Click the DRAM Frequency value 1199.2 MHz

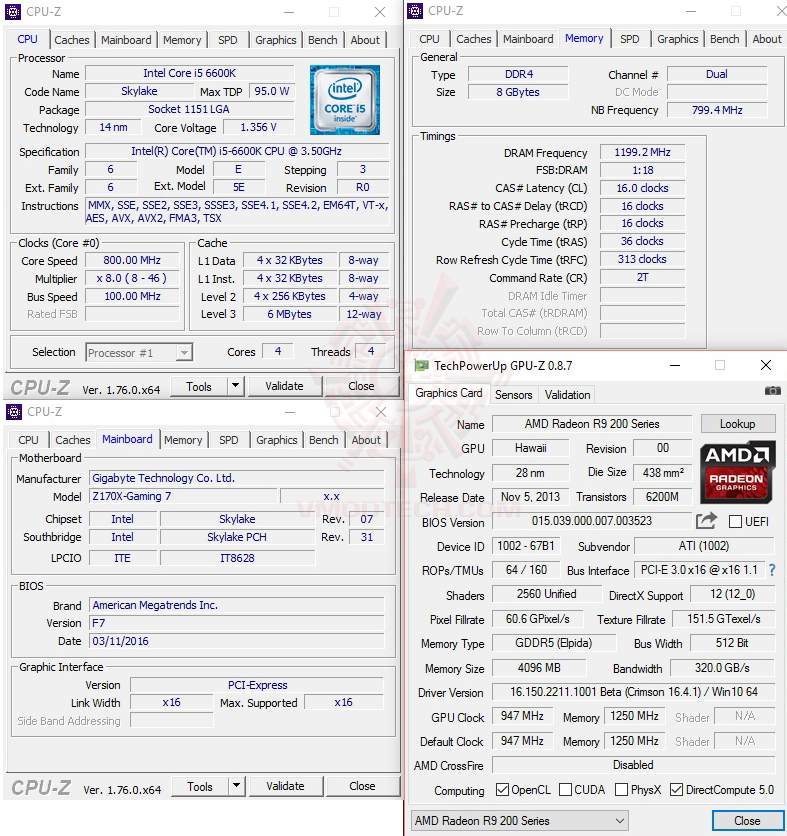click(x=642, y=152)
